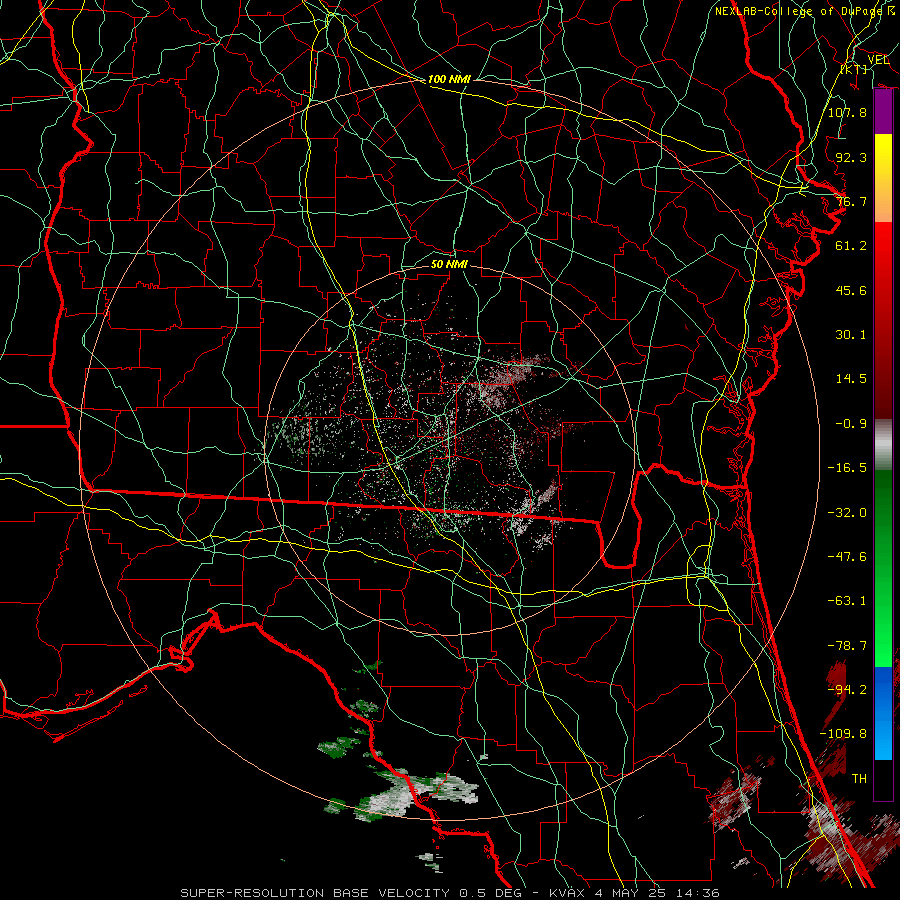The width and height of the screenshot is (900, 900).
Task: Click the 76.7 value on velocity scale
Action: pos(851,201)
